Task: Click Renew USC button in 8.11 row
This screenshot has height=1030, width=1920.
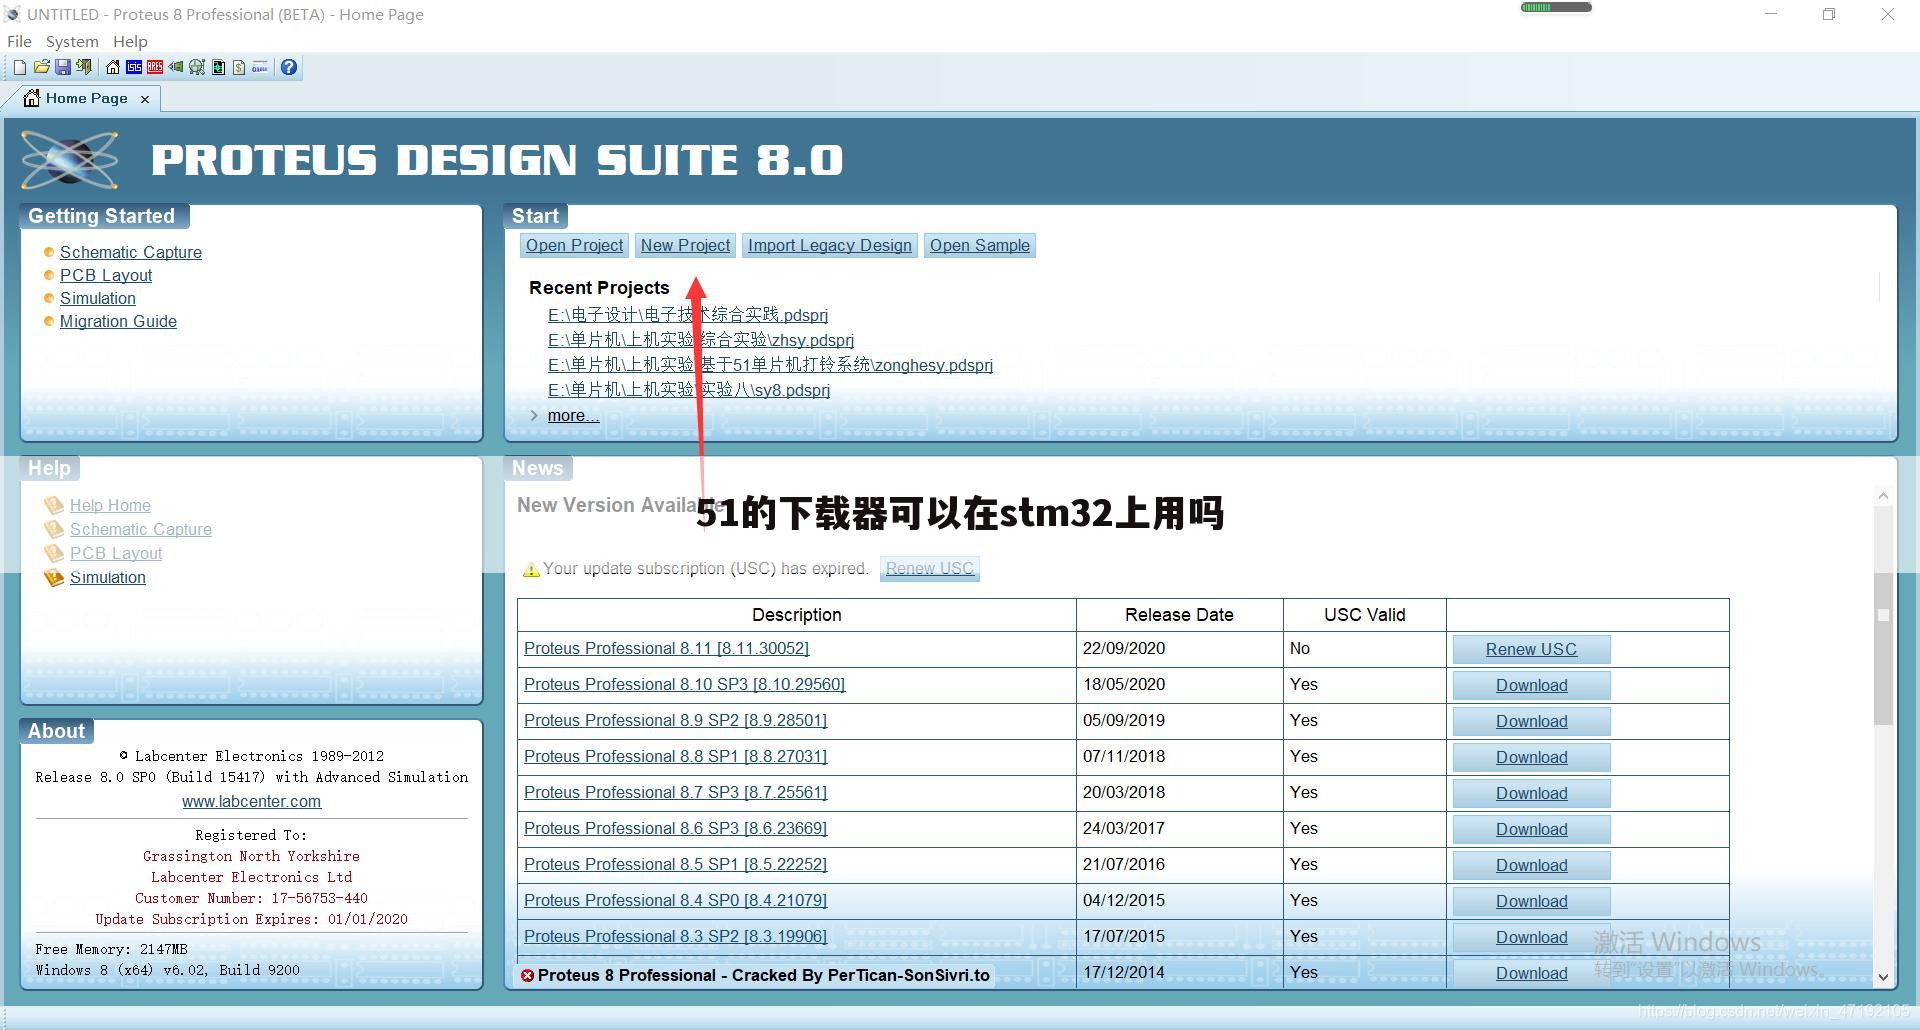Action: (x=1531, y=649)
